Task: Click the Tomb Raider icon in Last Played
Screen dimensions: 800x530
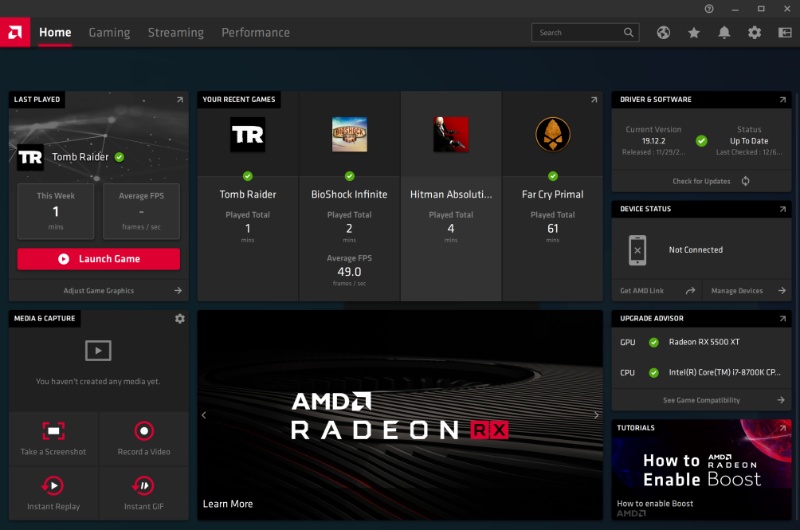Action: [30, 157]
